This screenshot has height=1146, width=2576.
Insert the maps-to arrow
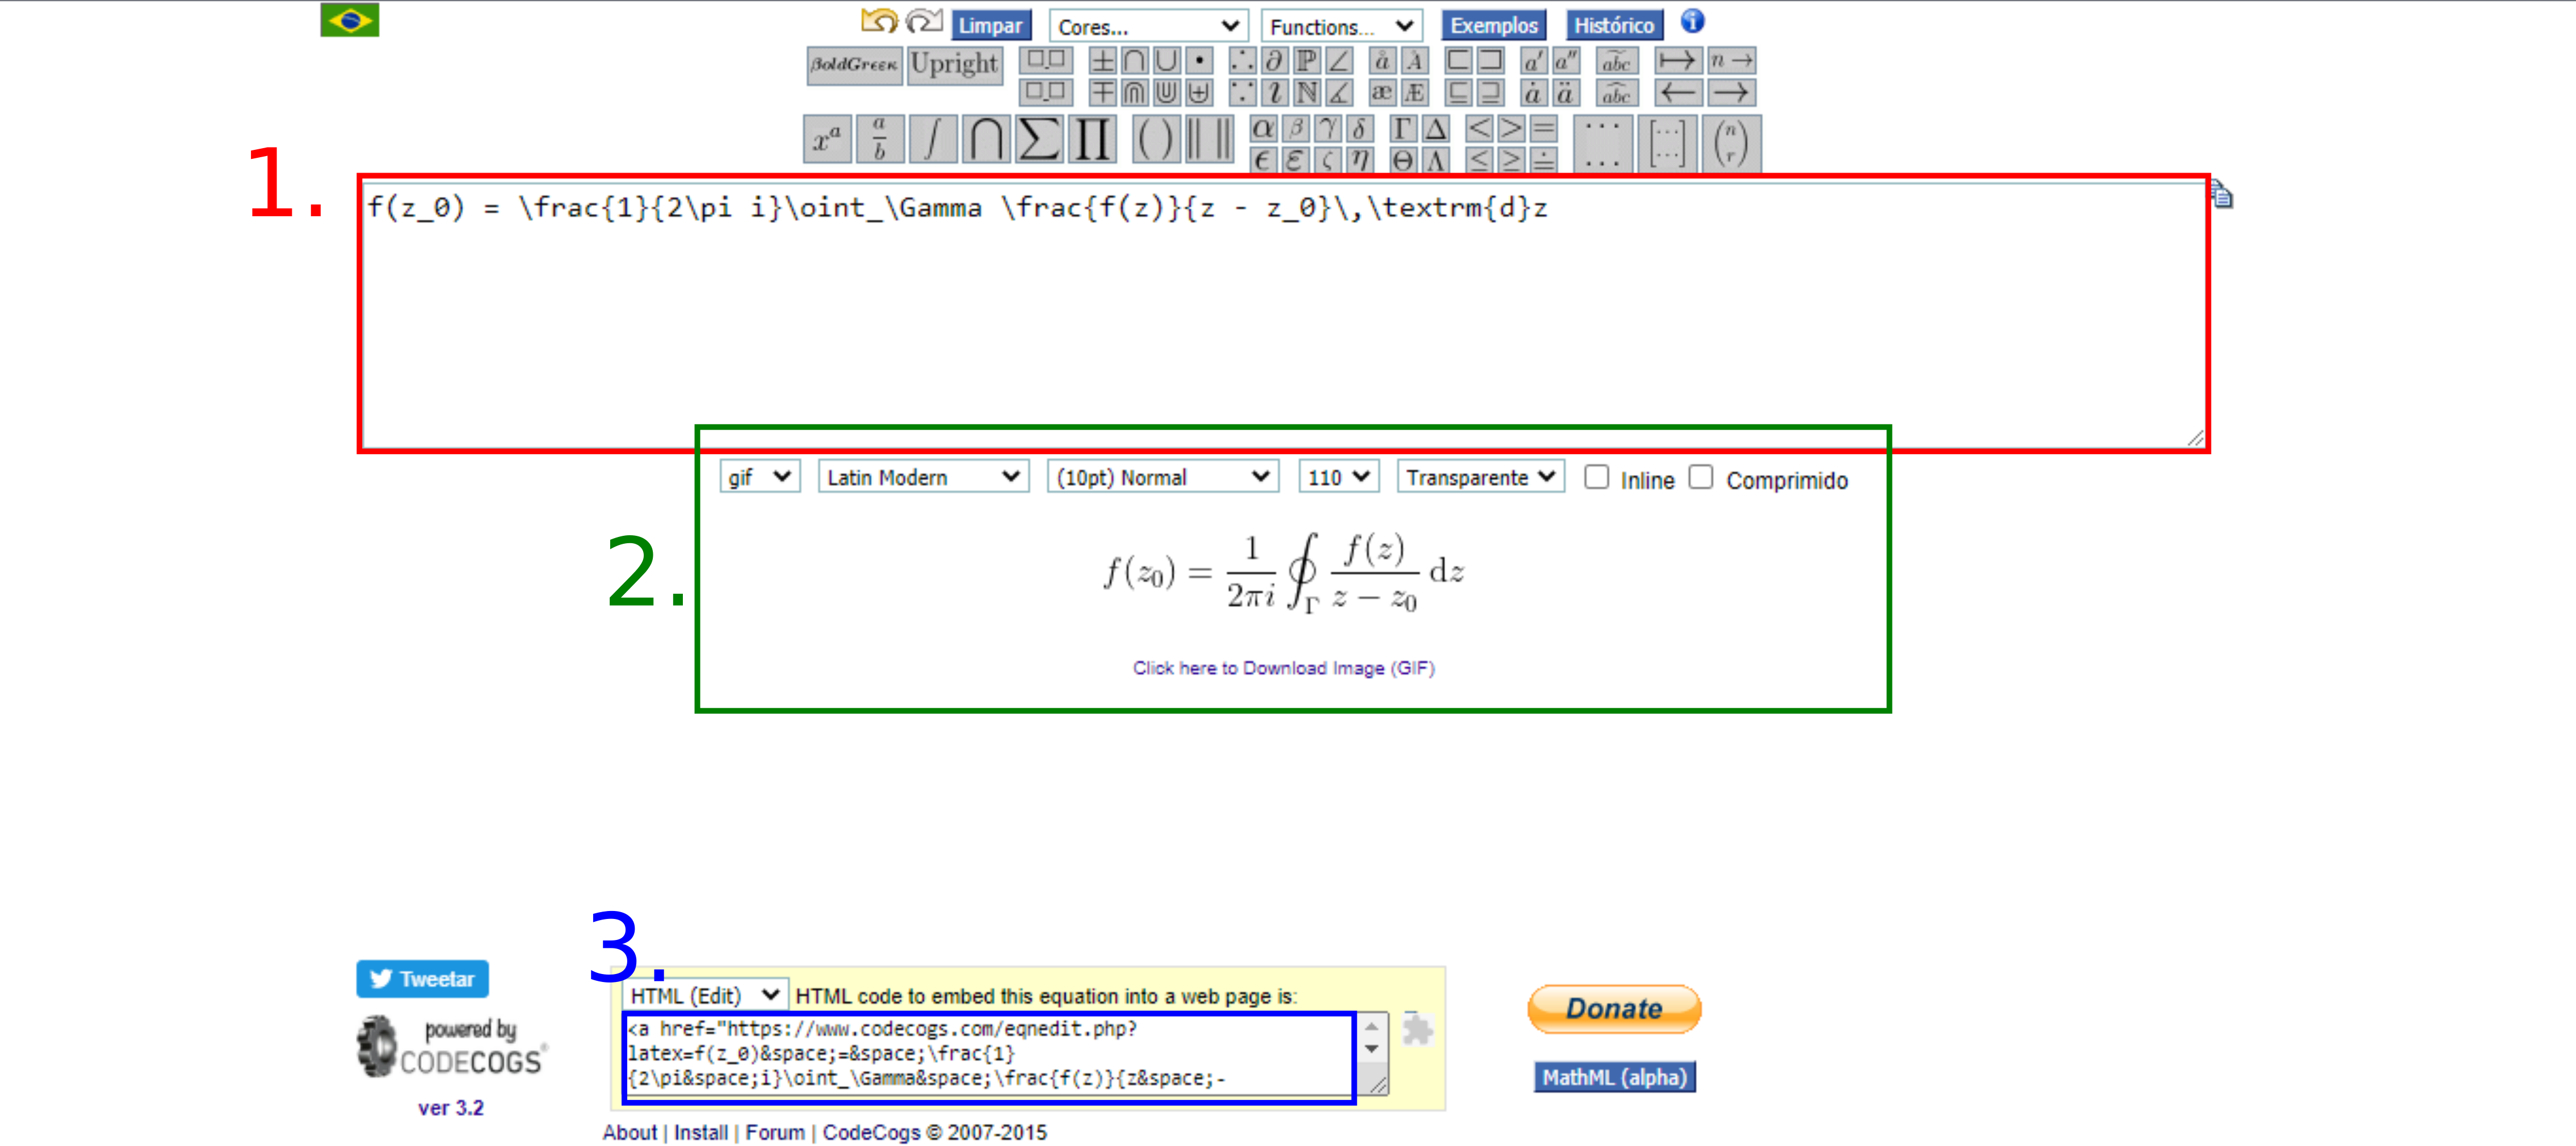1679,60
